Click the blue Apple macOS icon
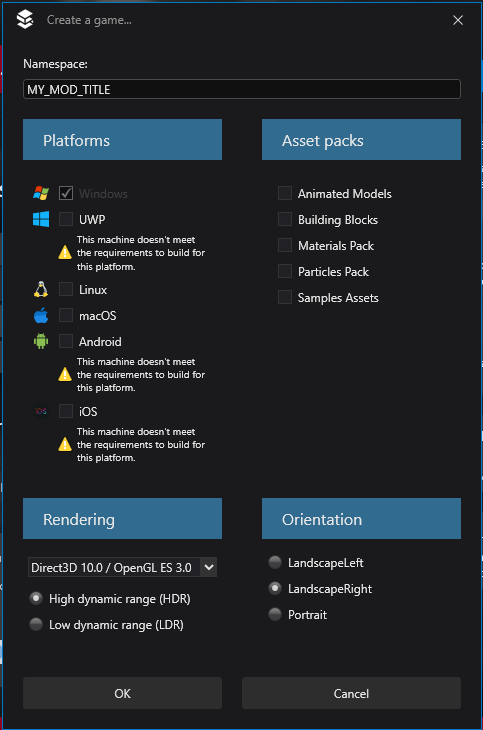 point(41,316)
